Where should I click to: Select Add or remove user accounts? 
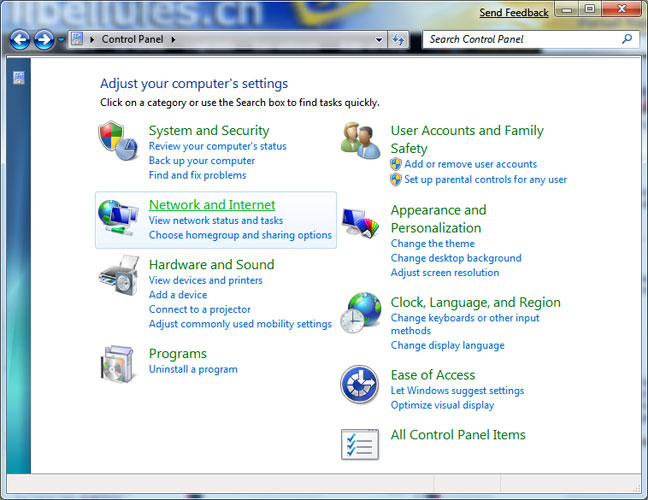[x=470, y=164]
